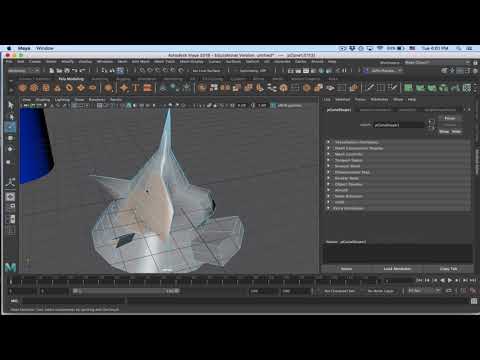Choose the Move tool in the toolbox
The image size is (480, 360).
10,138
